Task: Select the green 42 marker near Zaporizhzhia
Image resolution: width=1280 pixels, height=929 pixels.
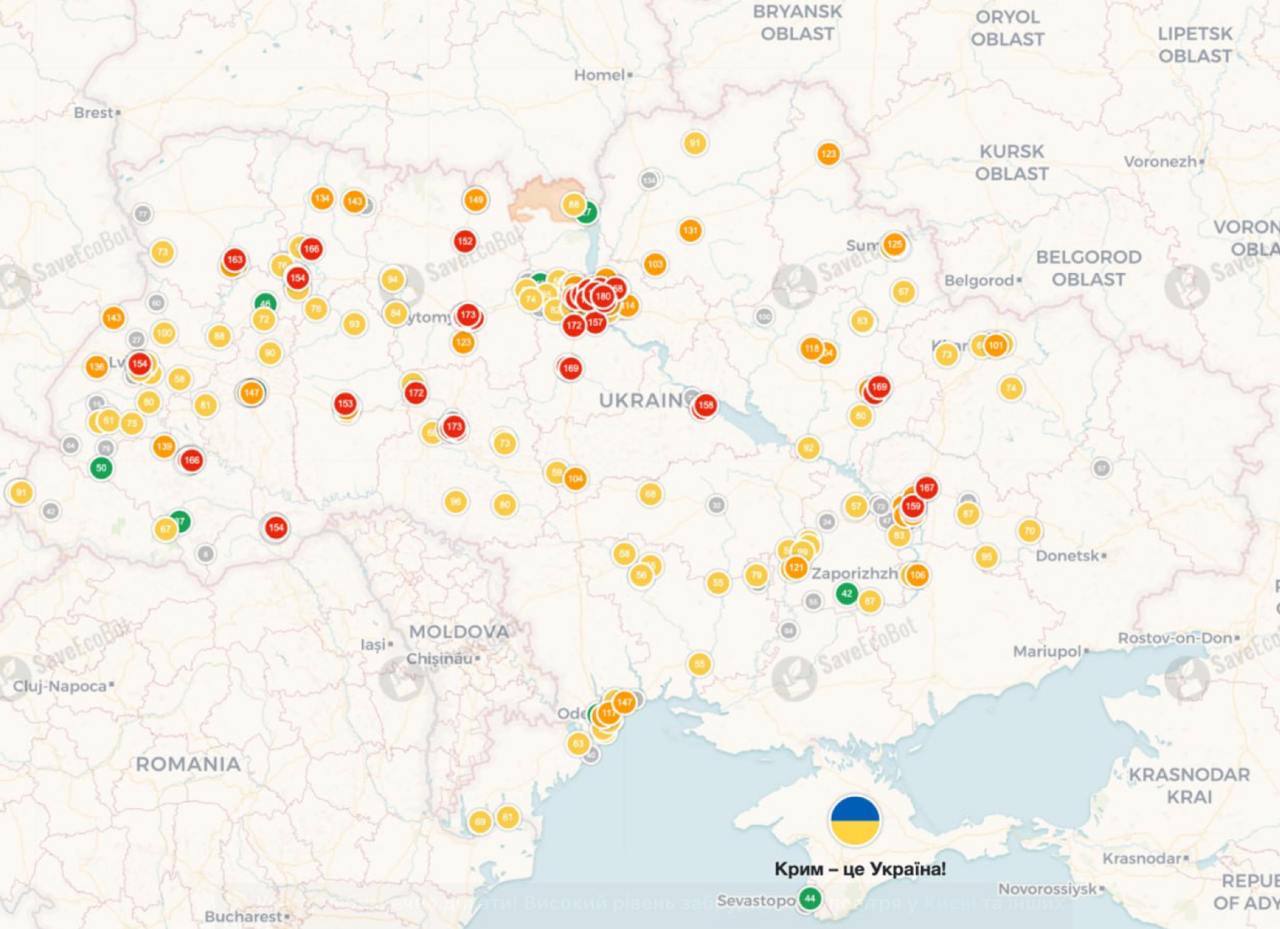Action: (847, 593)
